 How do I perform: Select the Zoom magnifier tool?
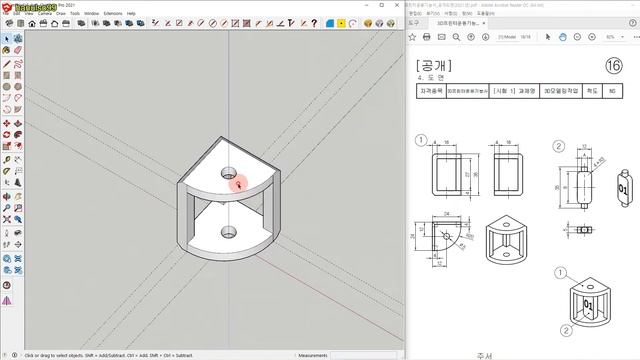[7, 208]
